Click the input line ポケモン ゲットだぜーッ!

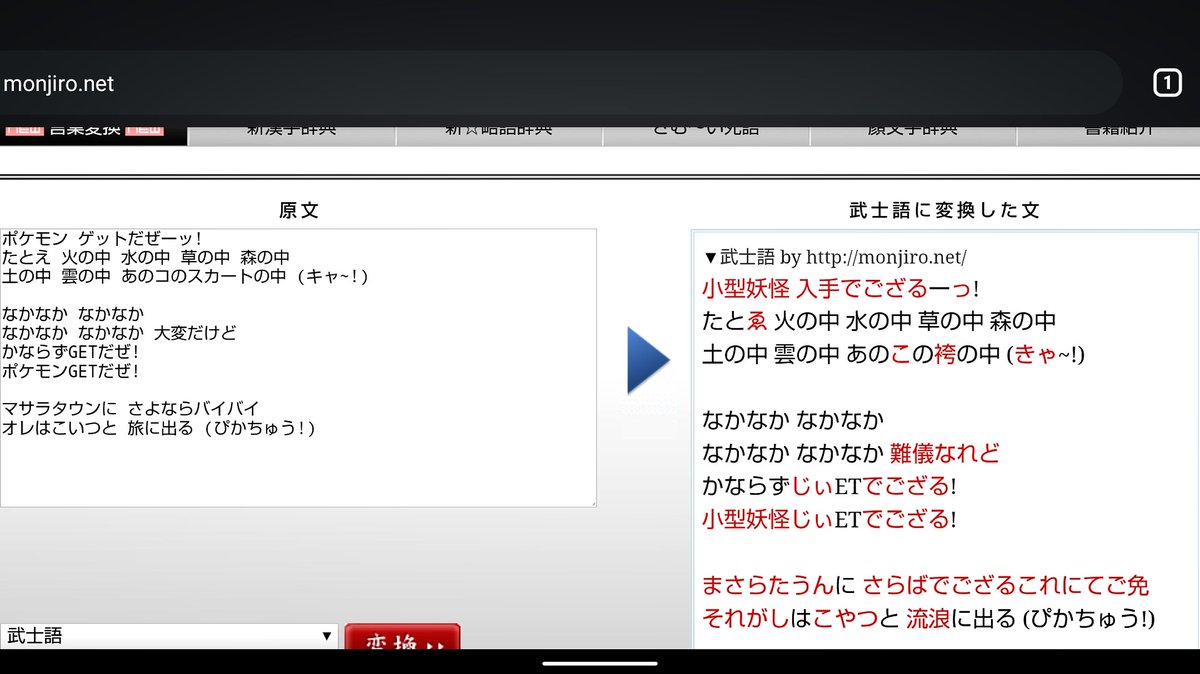(x=102, y=239)
